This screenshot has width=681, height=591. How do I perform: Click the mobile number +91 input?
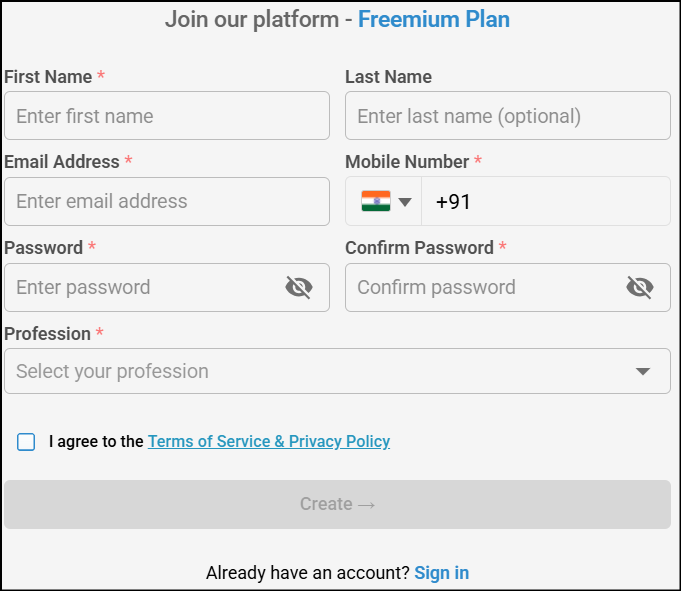(545, 202)
